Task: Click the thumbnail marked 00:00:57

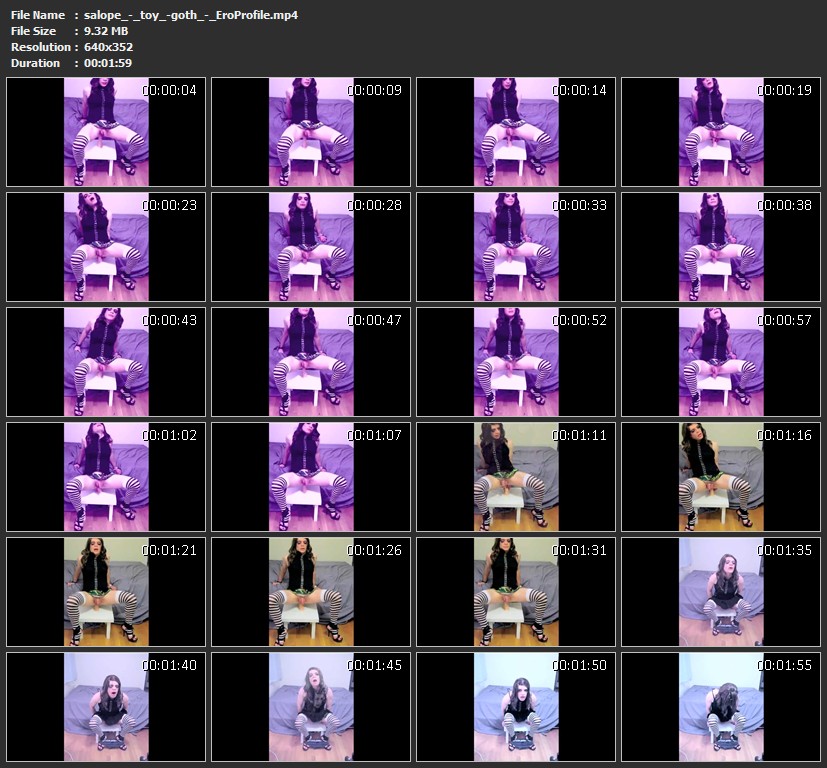Action: coord(721,362)
